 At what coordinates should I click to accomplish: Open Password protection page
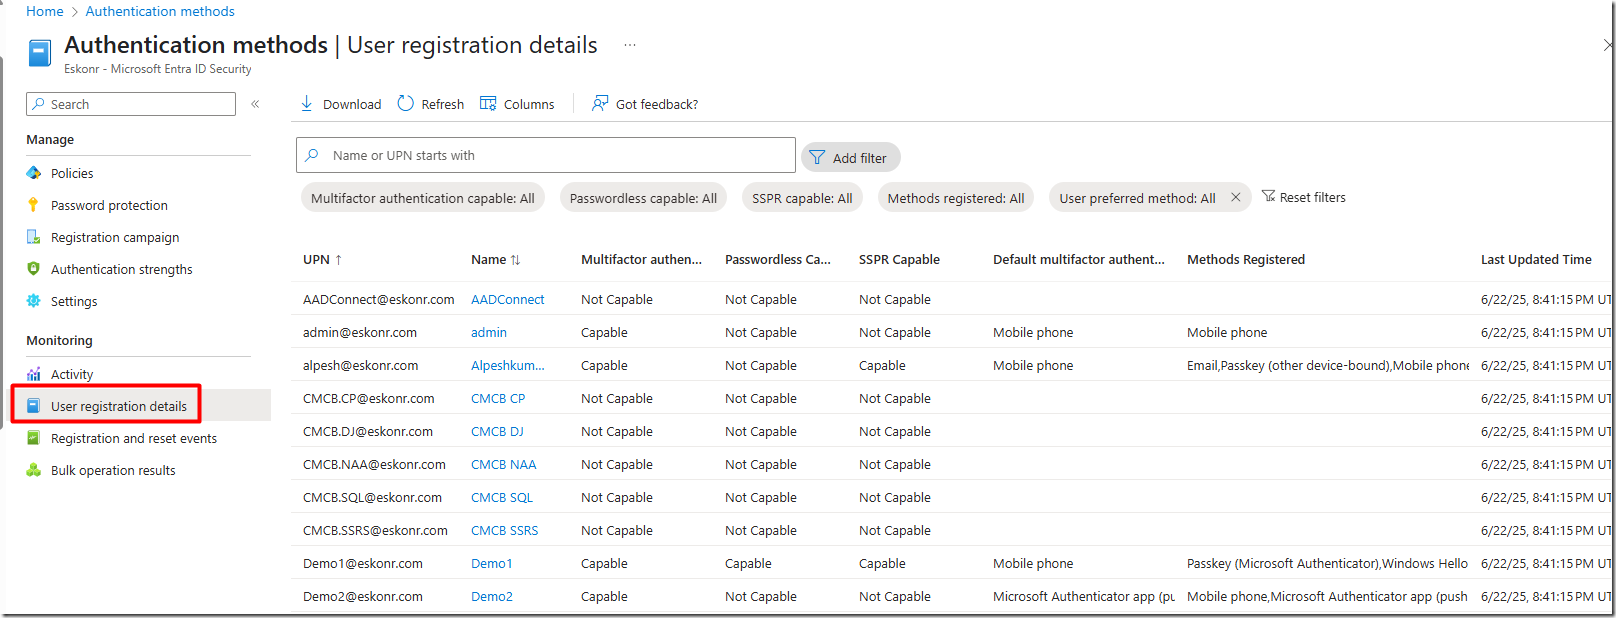(109, 205)
